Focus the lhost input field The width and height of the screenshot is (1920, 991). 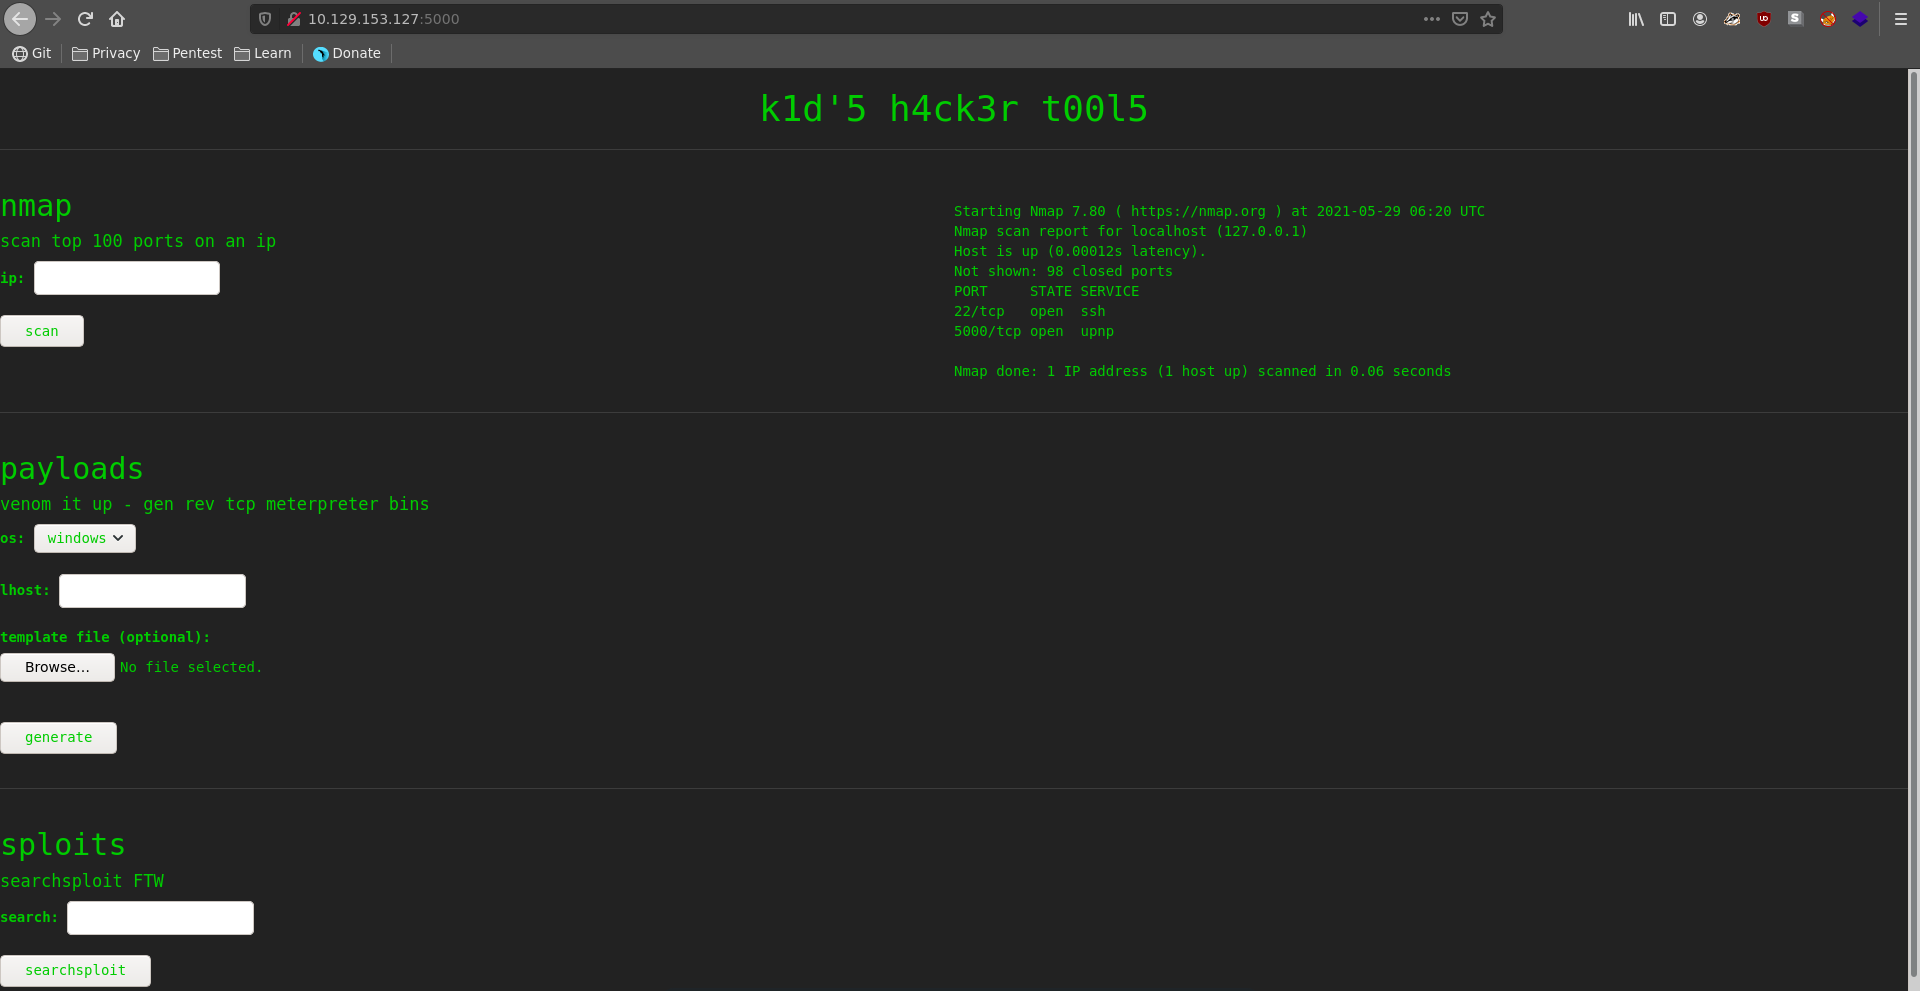point(152,591)
